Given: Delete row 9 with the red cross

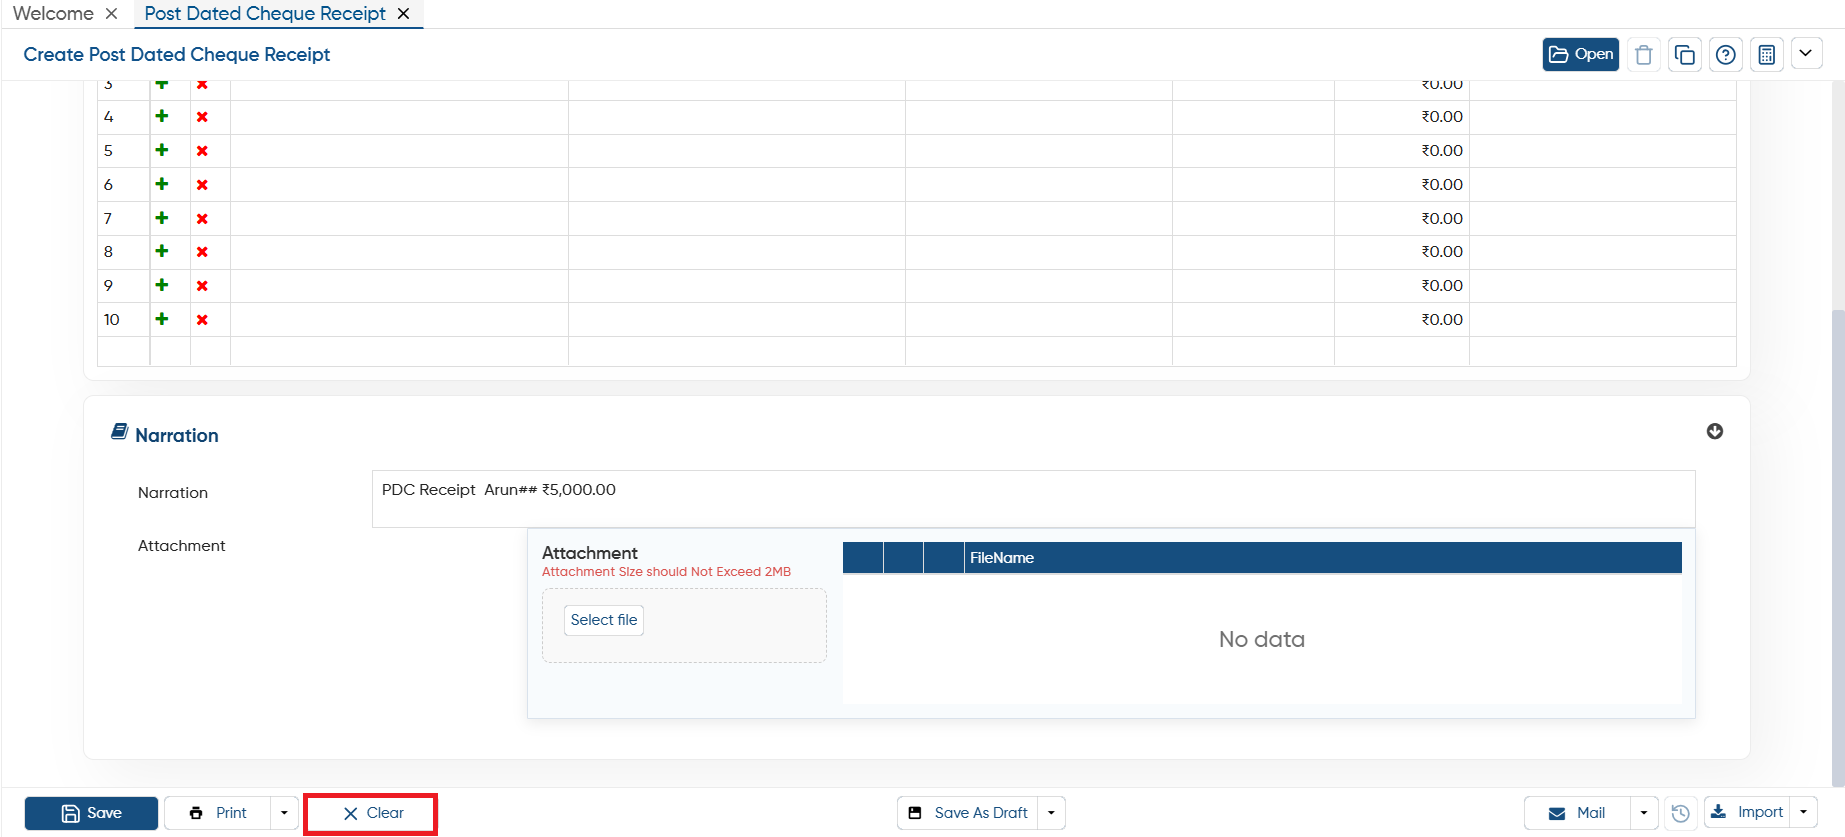Looking at the screenshot, I should [x=202, y=286].
